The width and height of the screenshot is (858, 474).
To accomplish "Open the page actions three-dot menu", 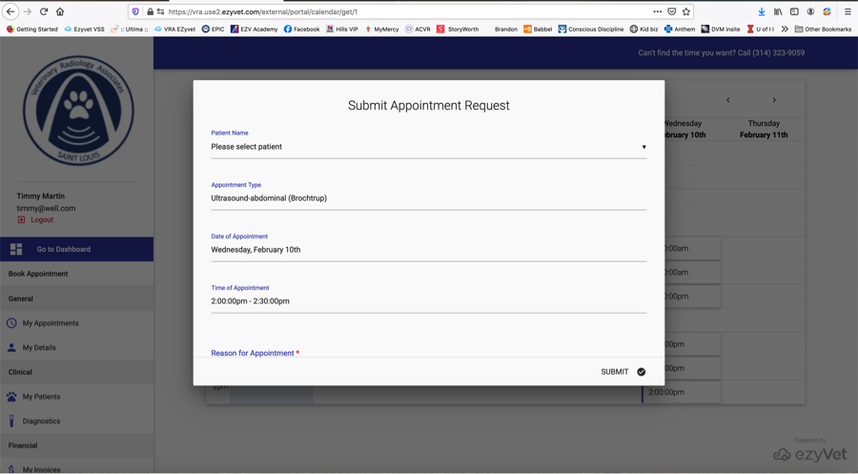I will (657, 12).
